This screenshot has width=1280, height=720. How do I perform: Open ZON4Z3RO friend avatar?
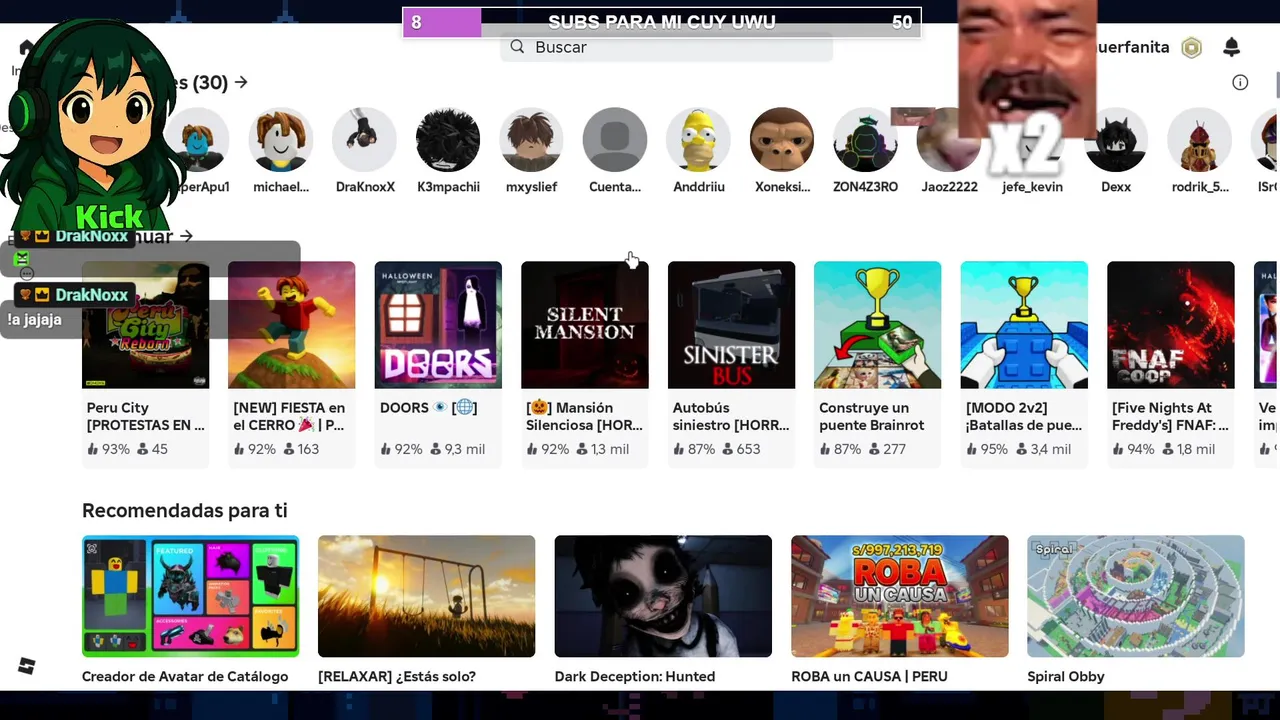click(865, 140)
